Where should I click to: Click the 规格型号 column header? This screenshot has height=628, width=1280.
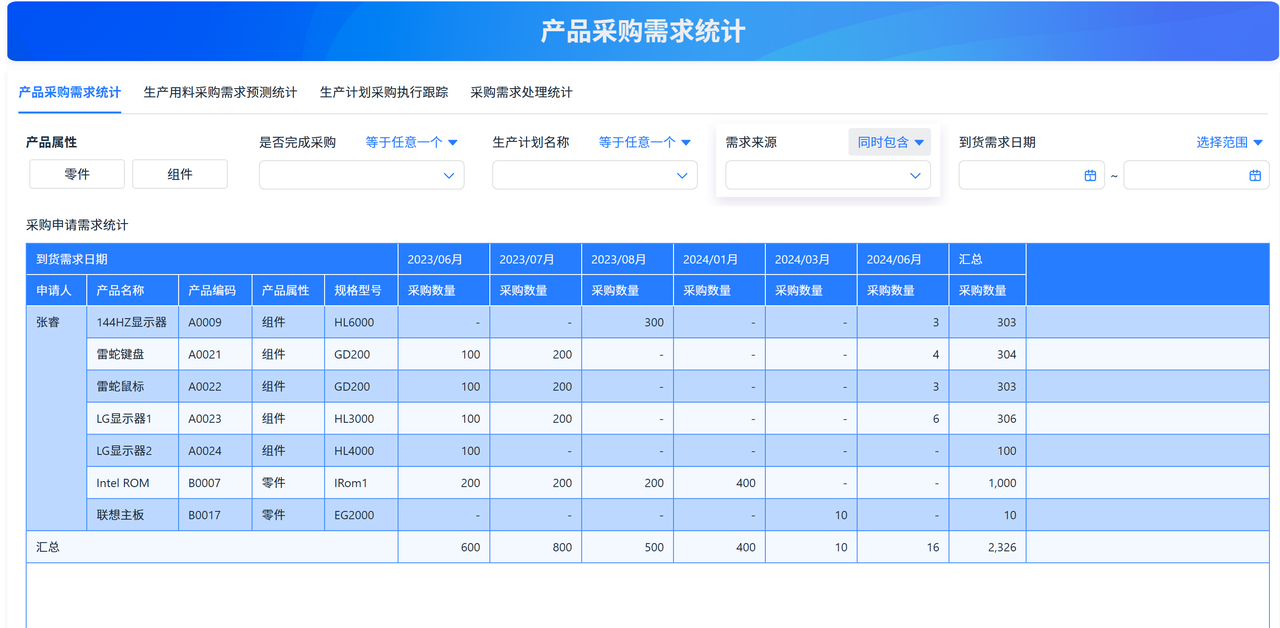tap(362, 290)
